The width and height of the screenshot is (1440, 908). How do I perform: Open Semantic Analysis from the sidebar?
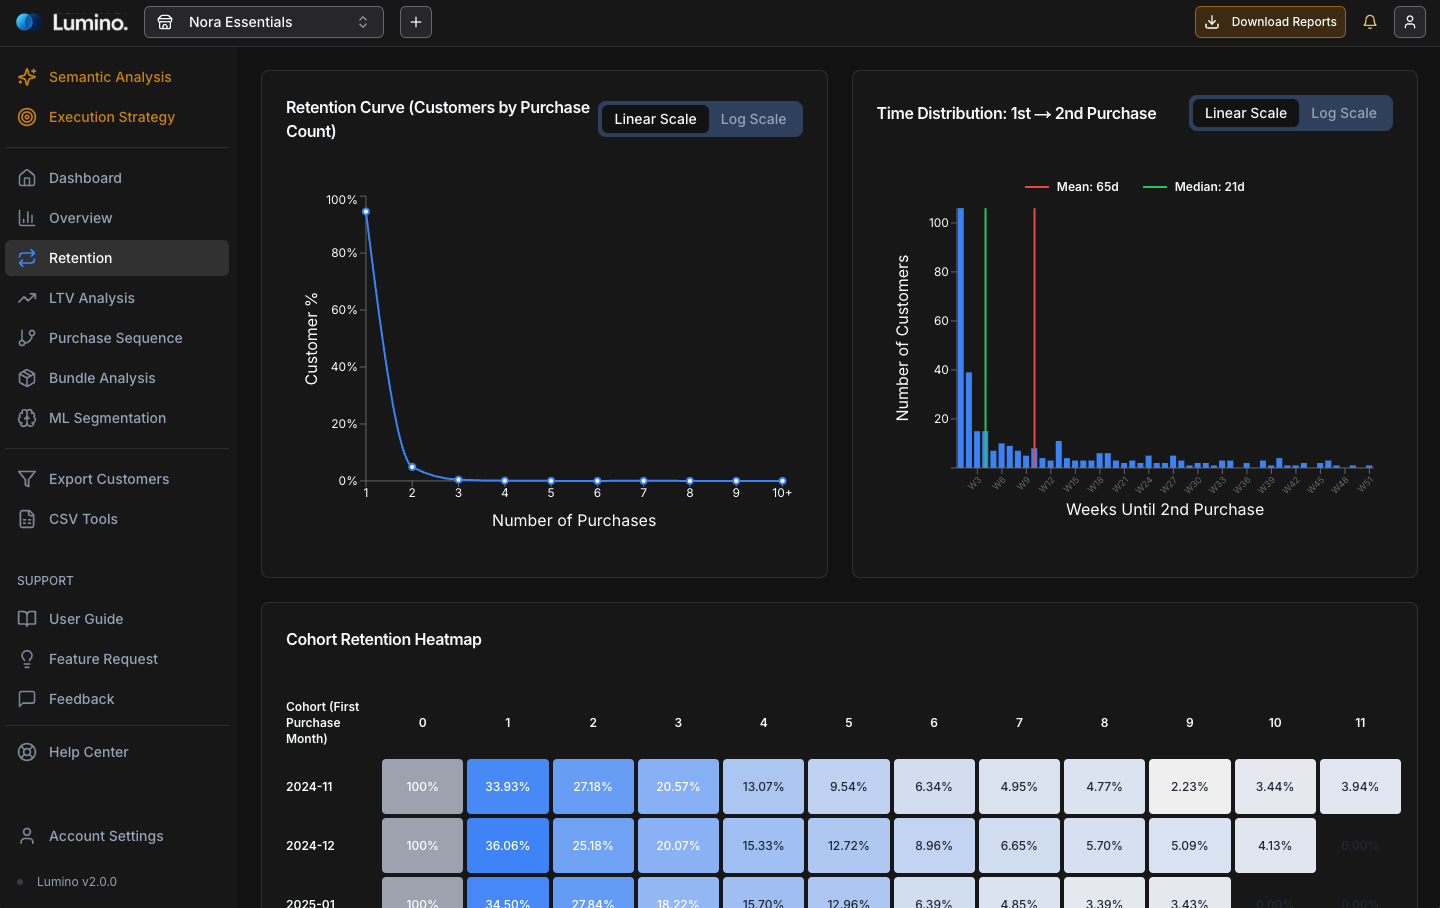[110, 77]
